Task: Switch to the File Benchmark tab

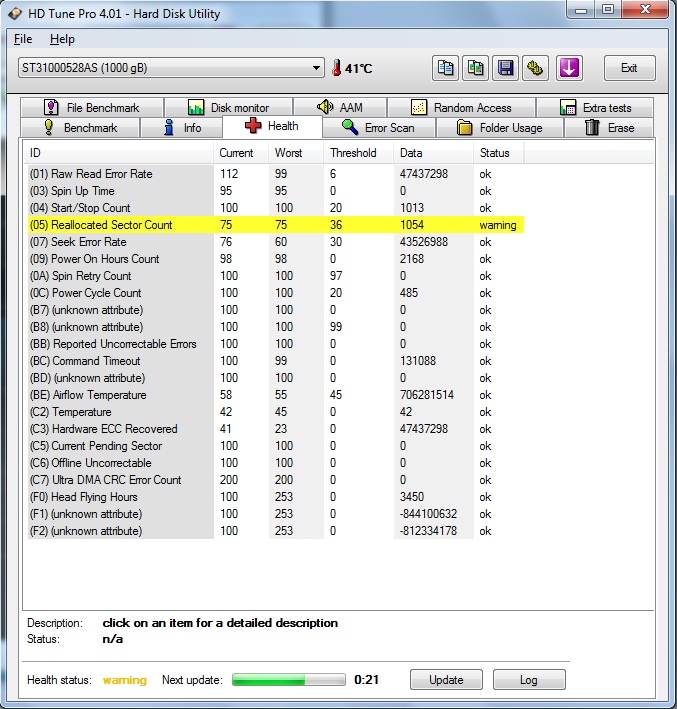Action: 92,108
